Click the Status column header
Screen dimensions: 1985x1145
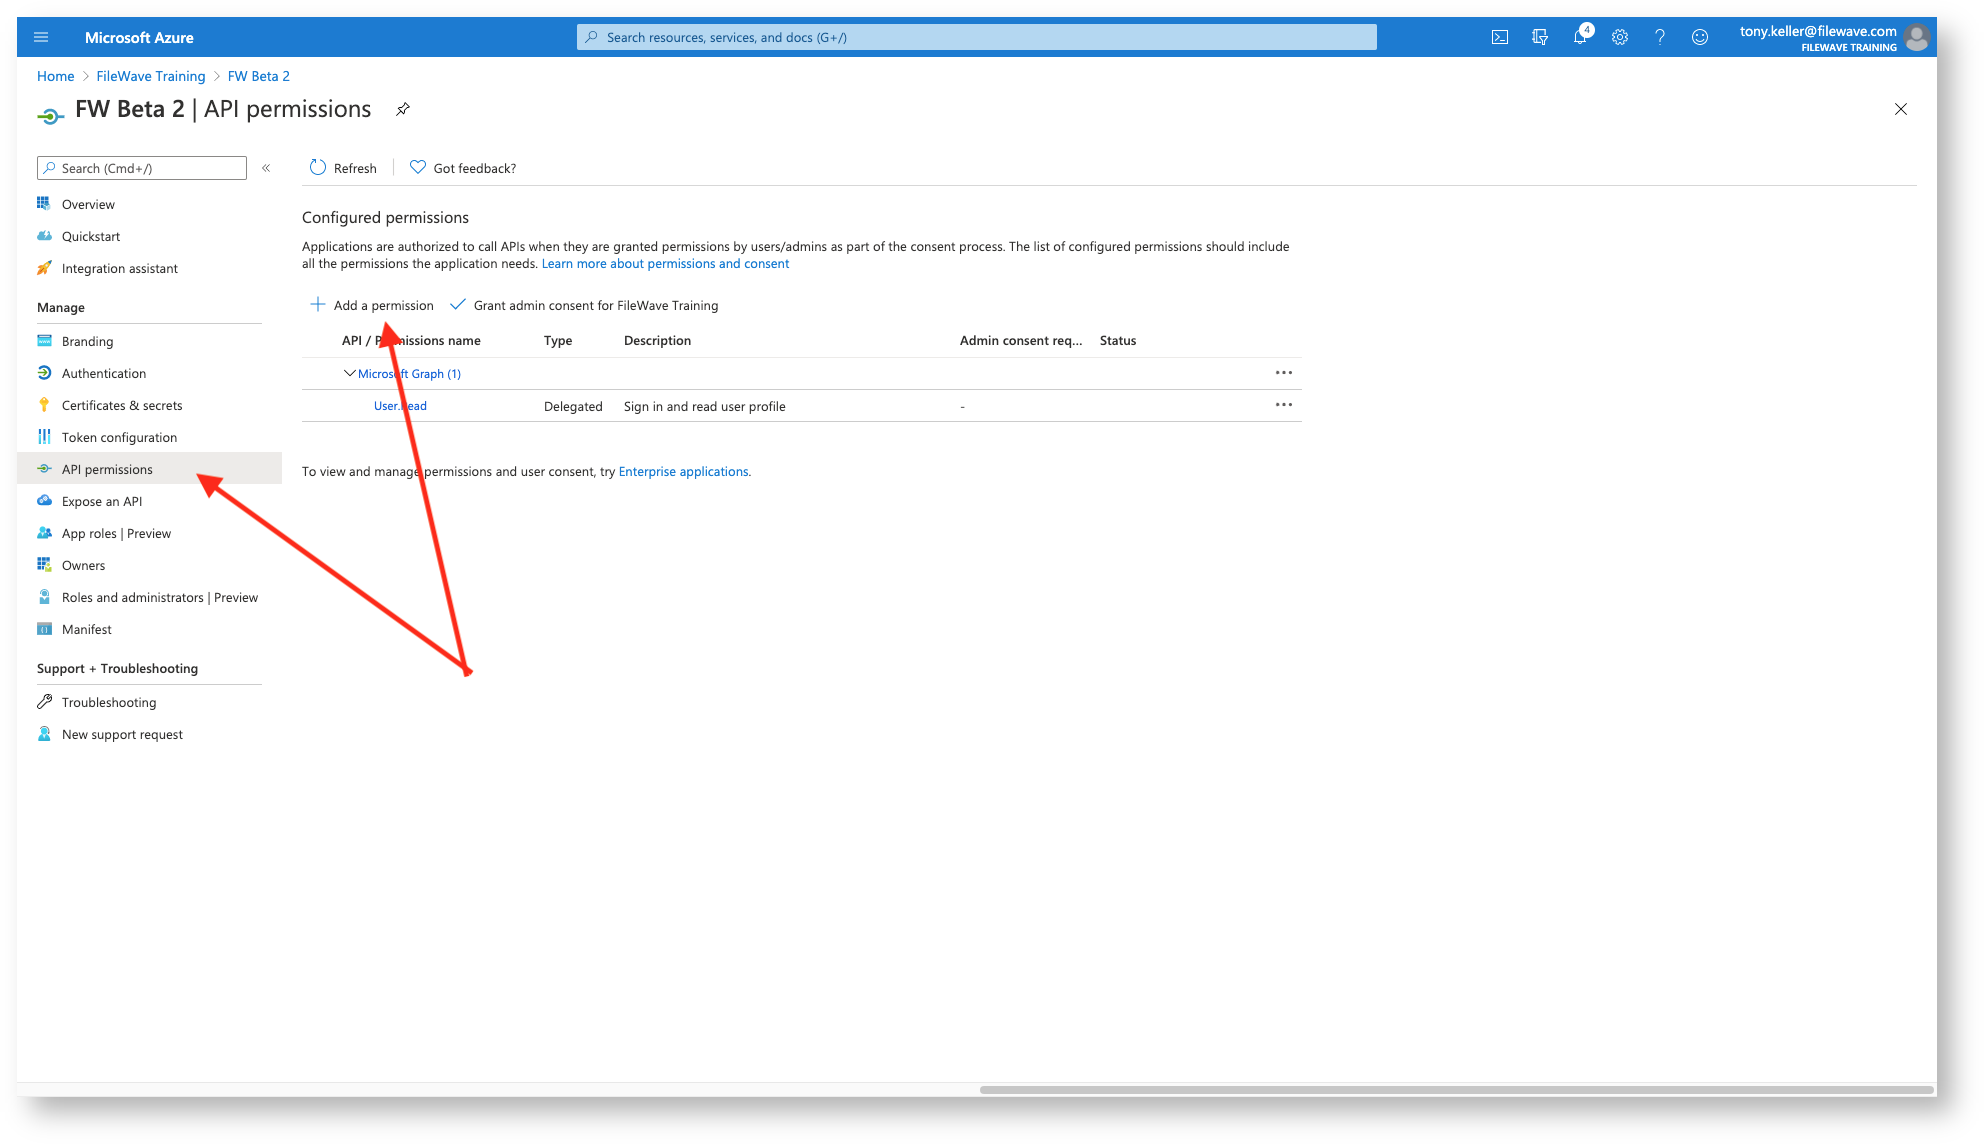1118,341
